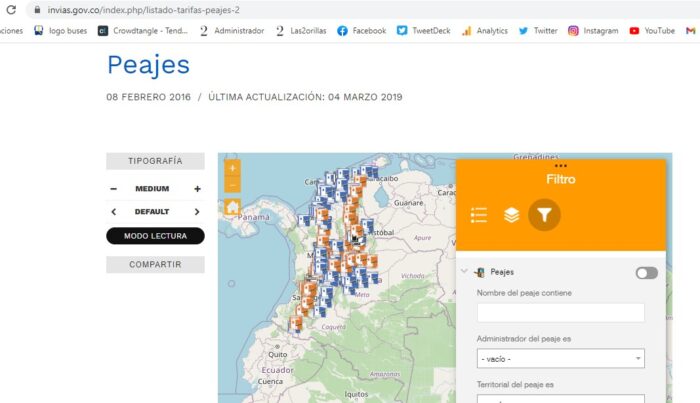Click the Peajes page title
The image size is (700, 403).
(x=149, y=65)
